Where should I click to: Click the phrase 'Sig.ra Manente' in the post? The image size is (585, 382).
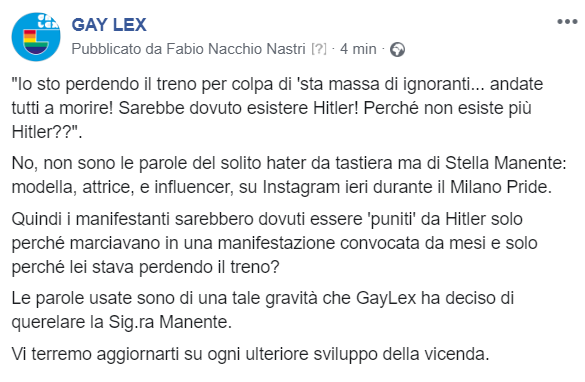tap(168, 322)
